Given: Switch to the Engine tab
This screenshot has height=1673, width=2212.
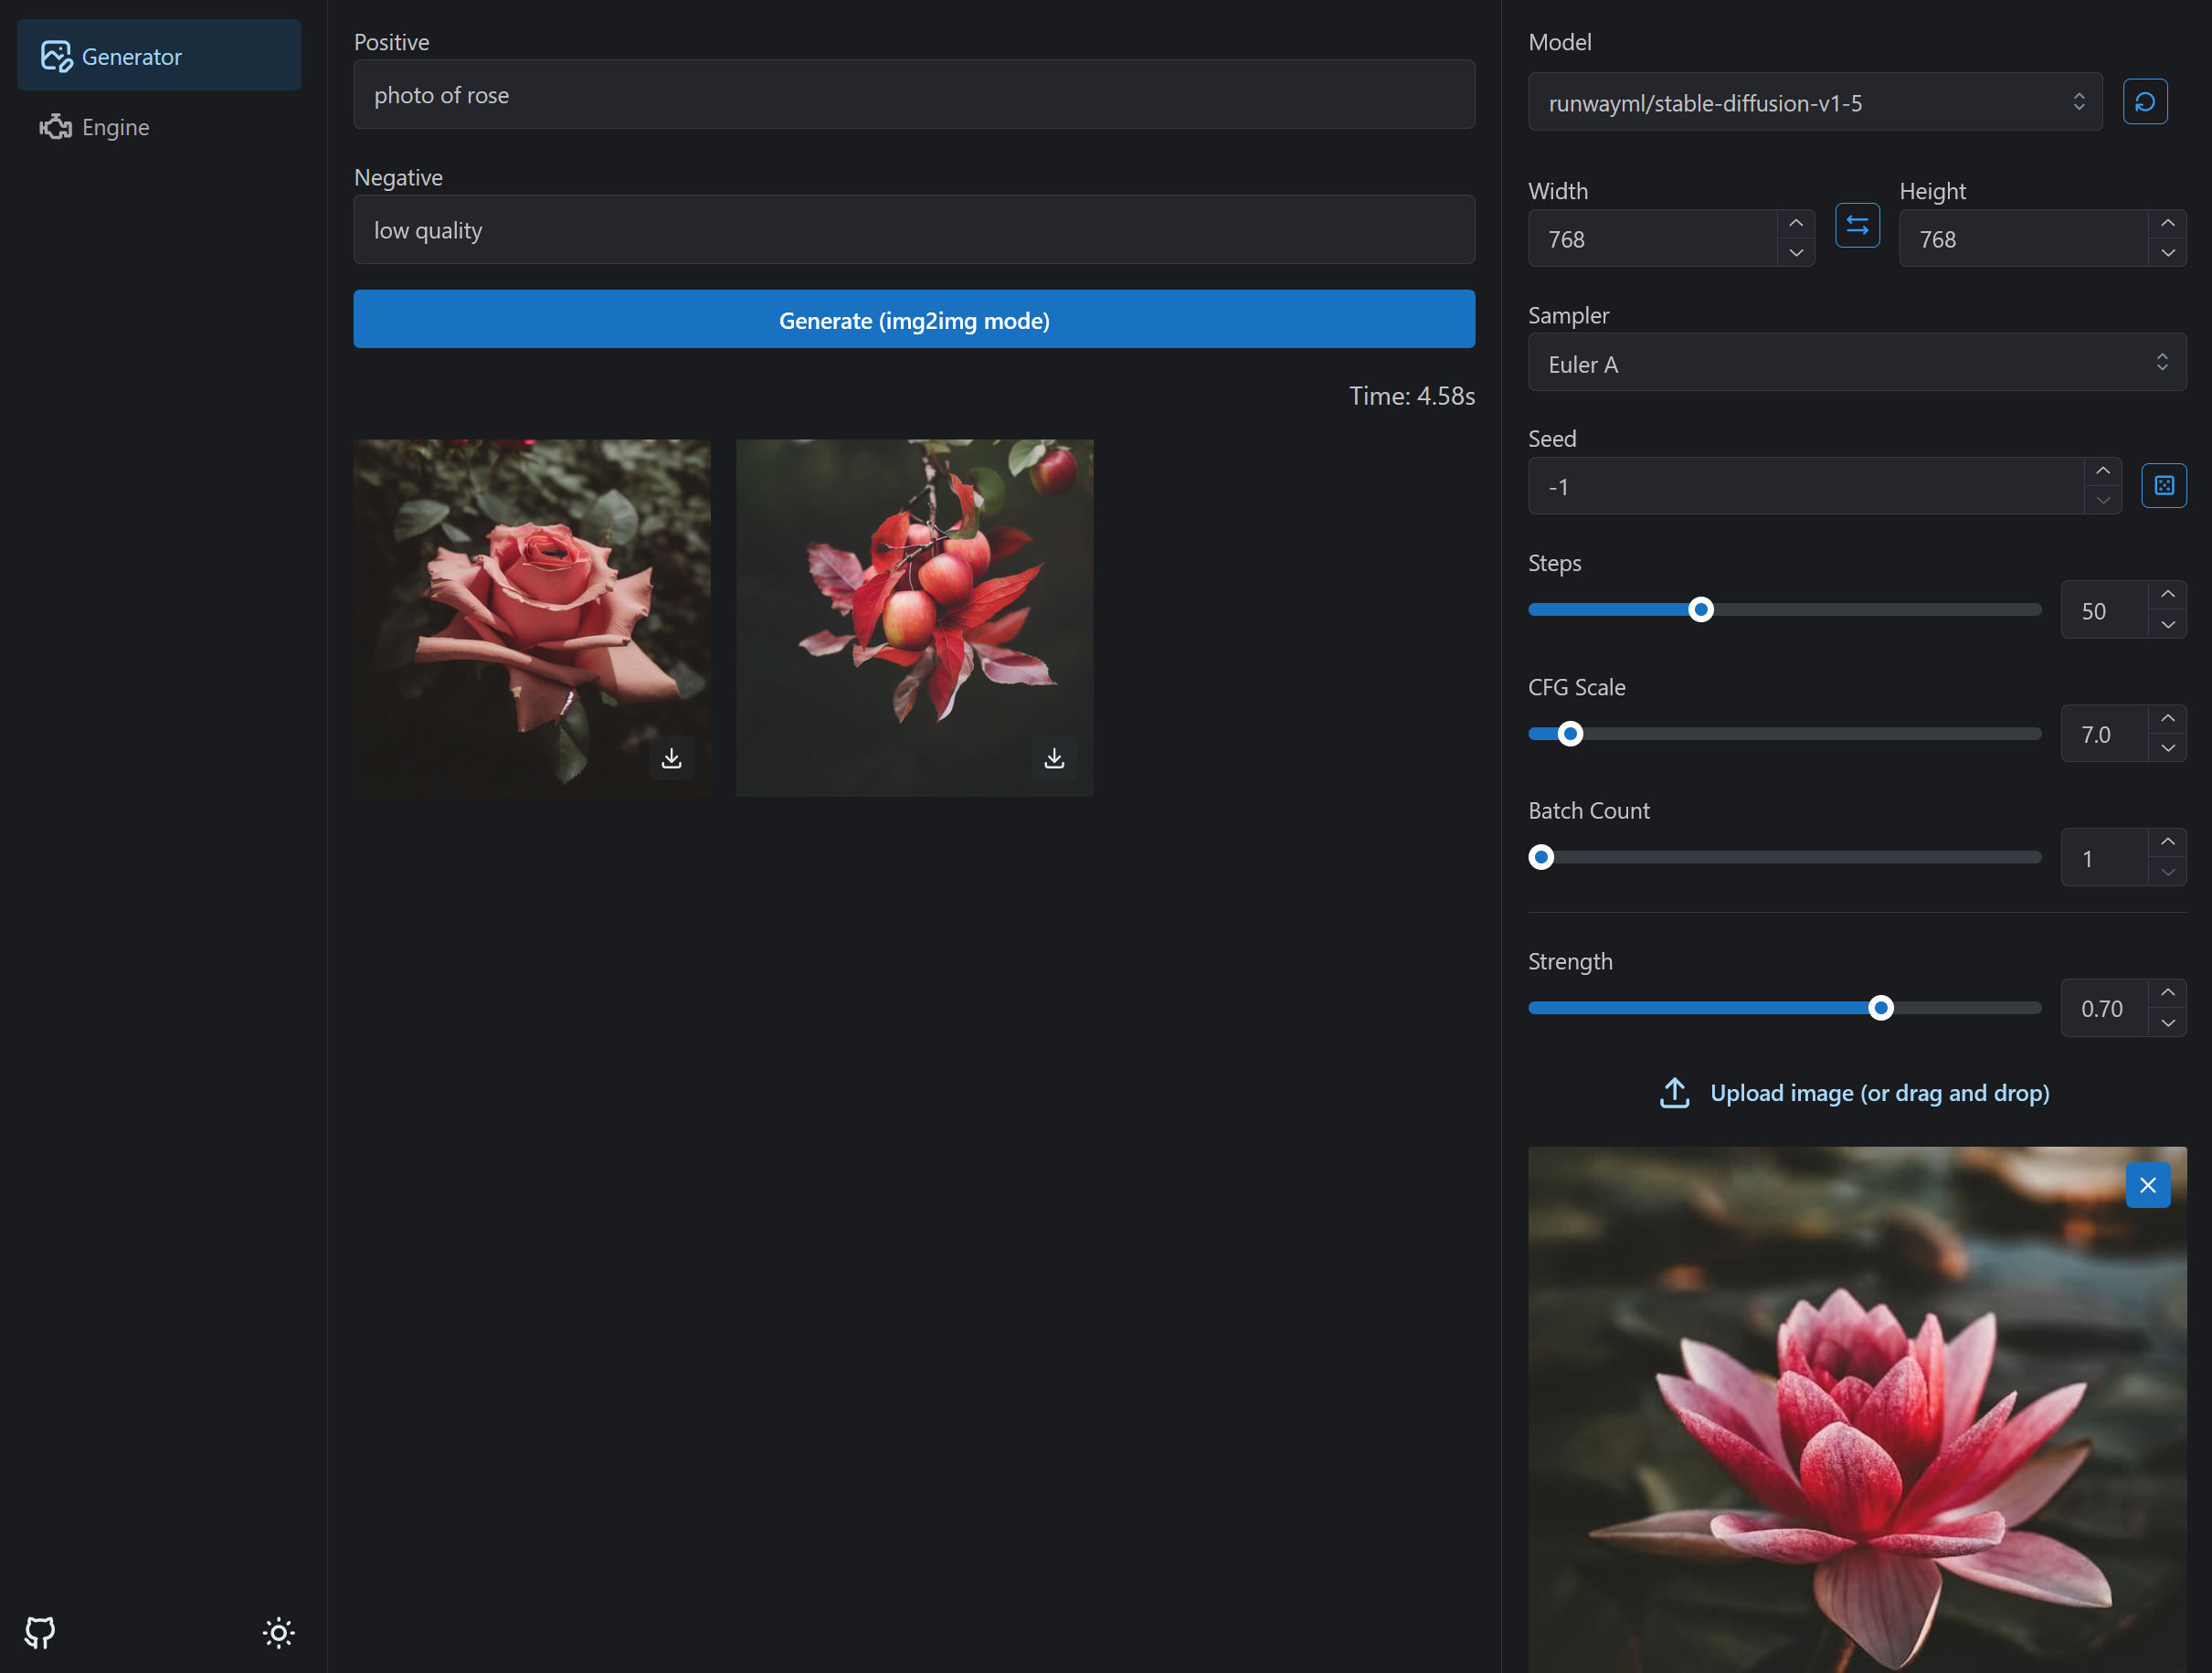Looking at the screenshot, I should point(115,127).
